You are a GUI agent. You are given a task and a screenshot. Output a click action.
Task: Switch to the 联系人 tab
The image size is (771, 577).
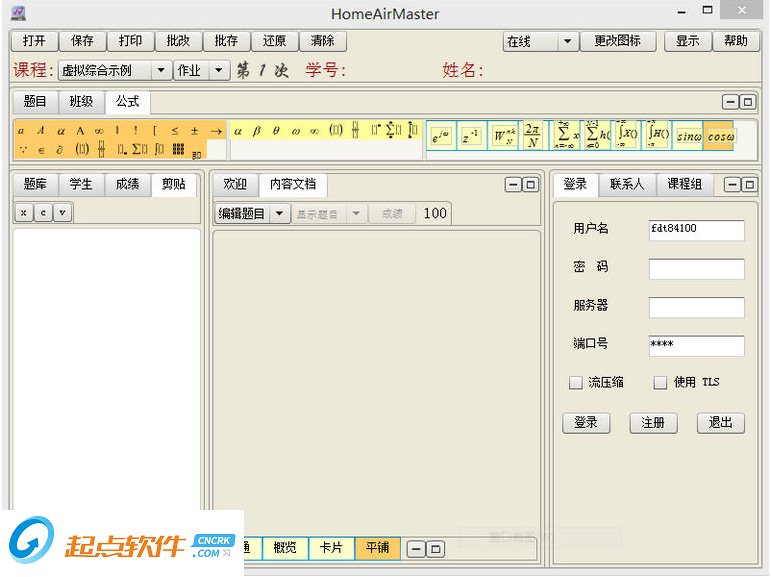[627, 184]
